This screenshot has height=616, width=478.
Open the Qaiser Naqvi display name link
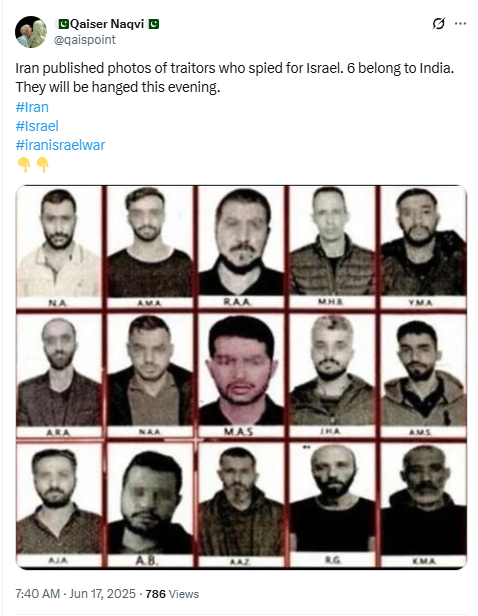click(x=108, y=24)
